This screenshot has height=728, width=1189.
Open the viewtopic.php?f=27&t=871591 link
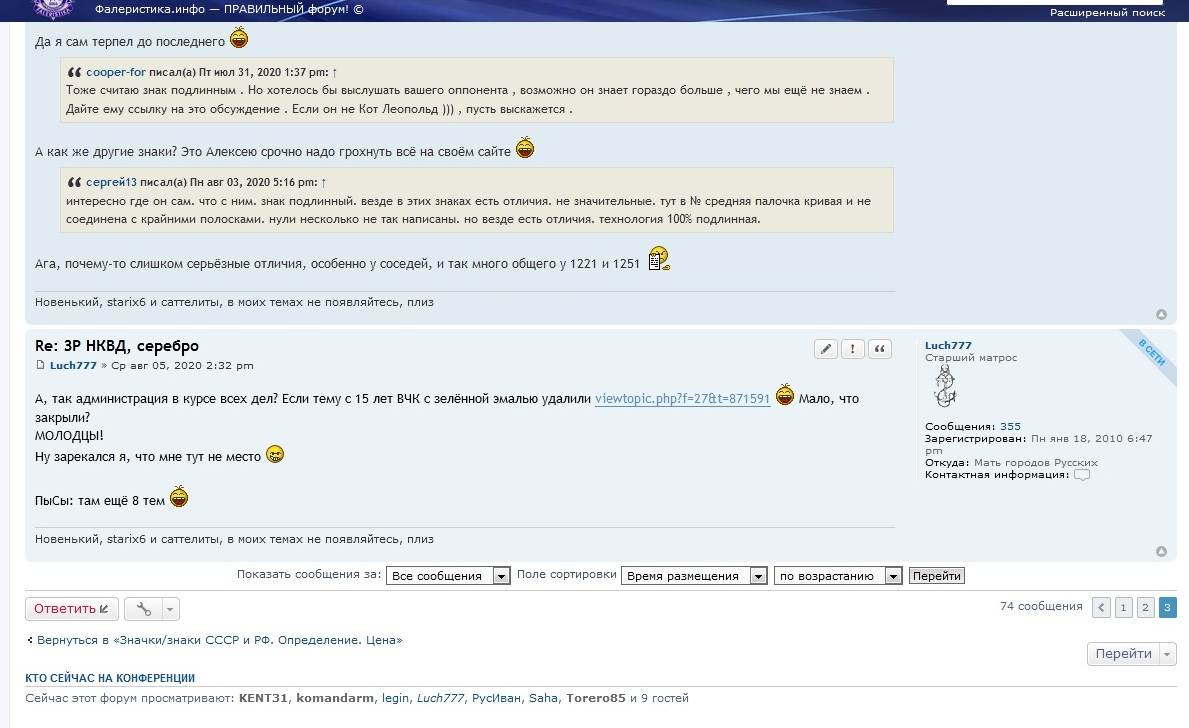click(x=682, y=398)
